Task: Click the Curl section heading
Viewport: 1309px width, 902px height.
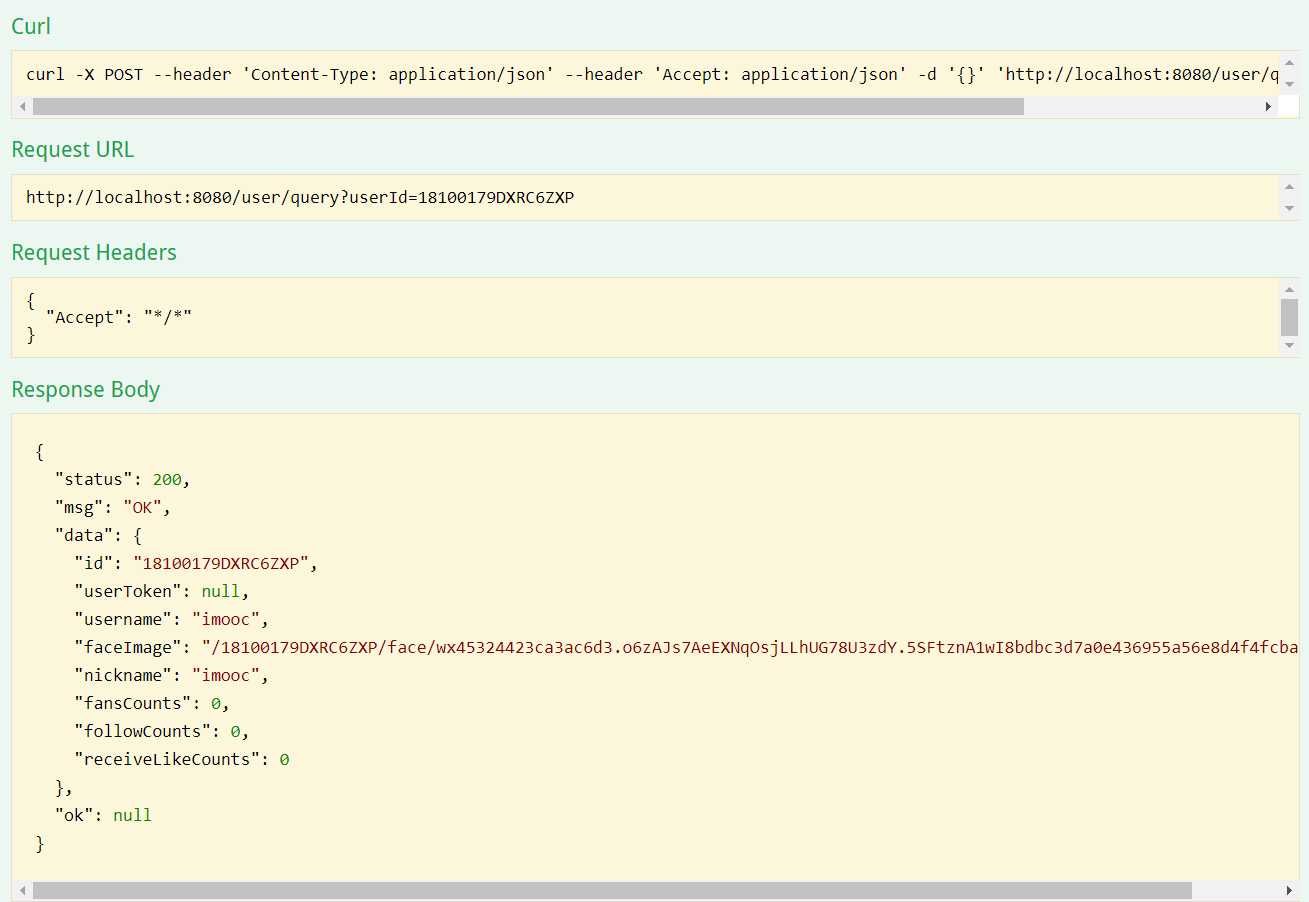Action: point(31,27)
